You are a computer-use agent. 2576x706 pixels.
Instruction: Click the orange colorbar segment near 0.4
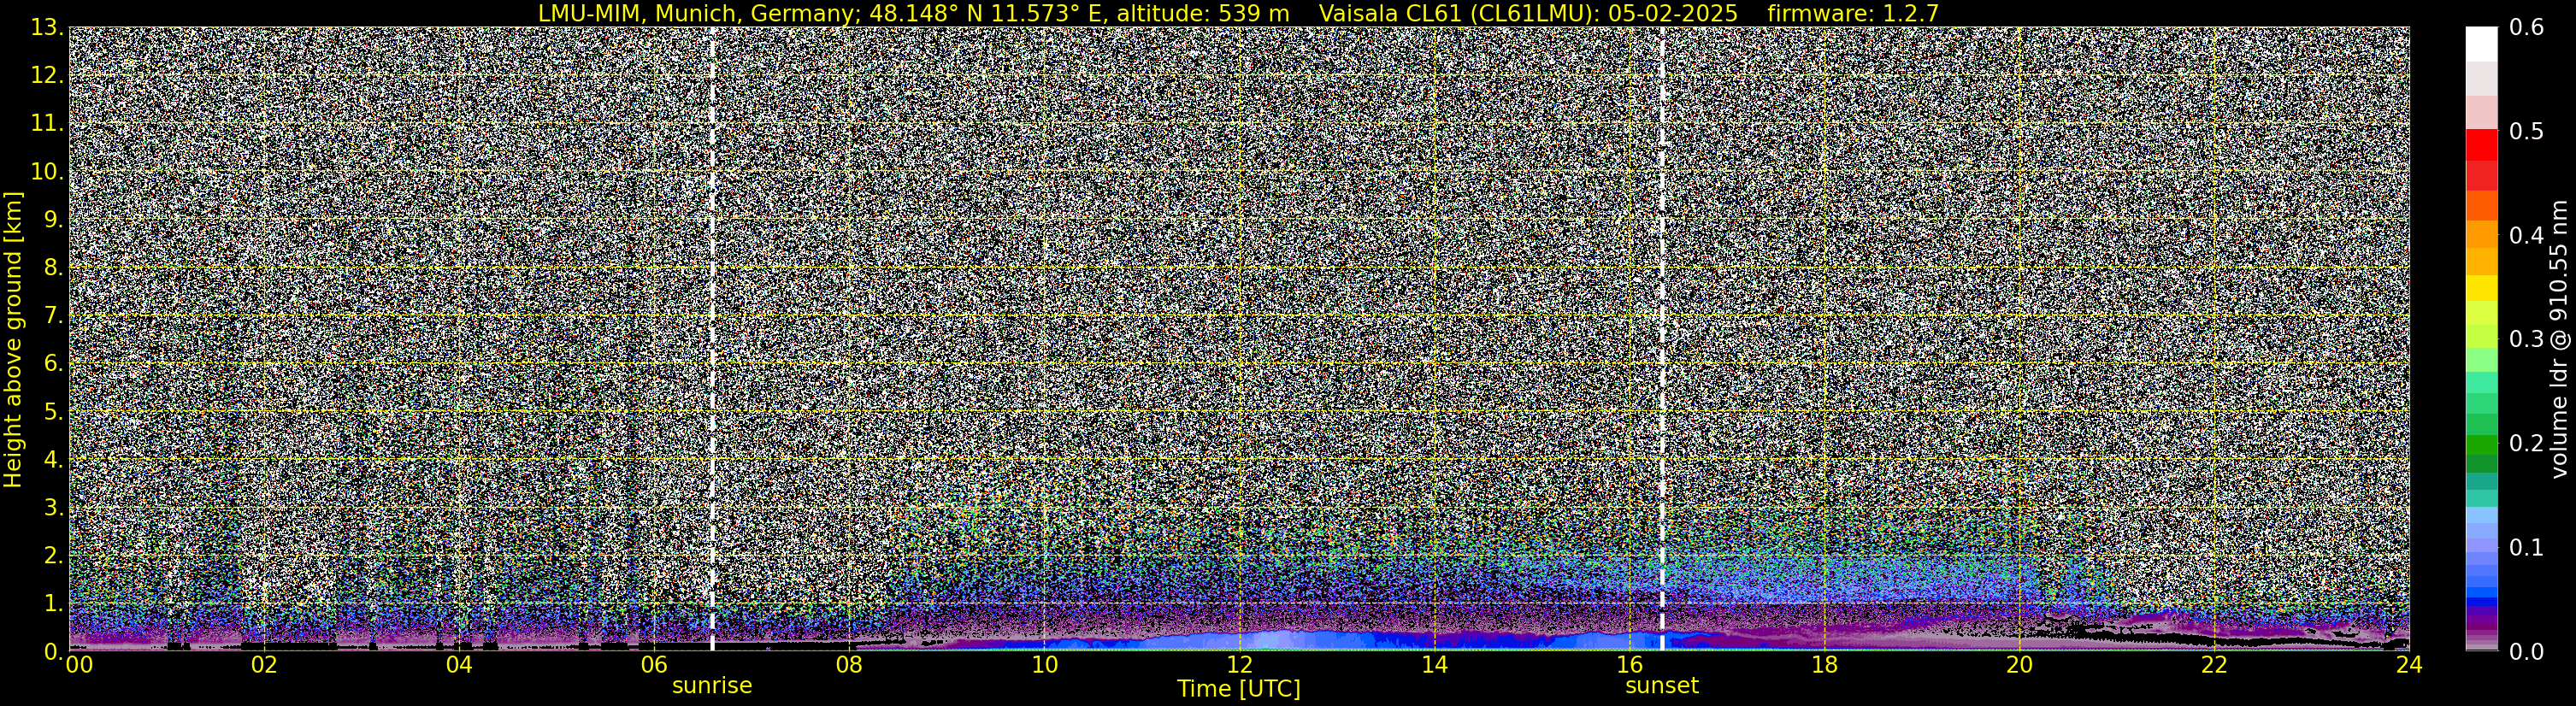(2481, 234)
